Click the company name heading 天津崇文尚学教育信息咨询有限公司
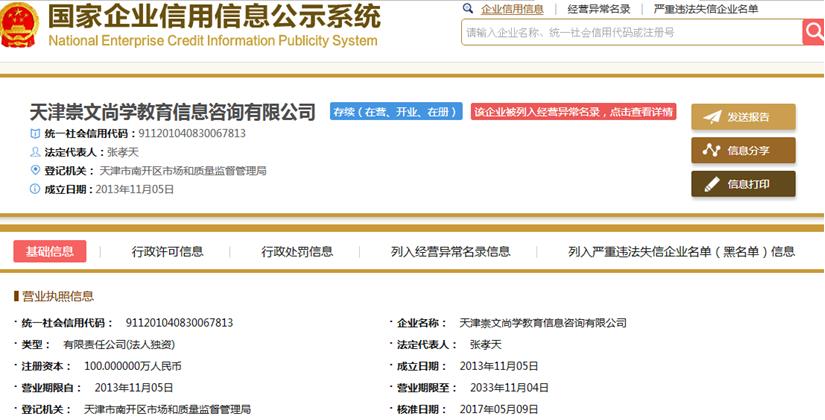 173,112
